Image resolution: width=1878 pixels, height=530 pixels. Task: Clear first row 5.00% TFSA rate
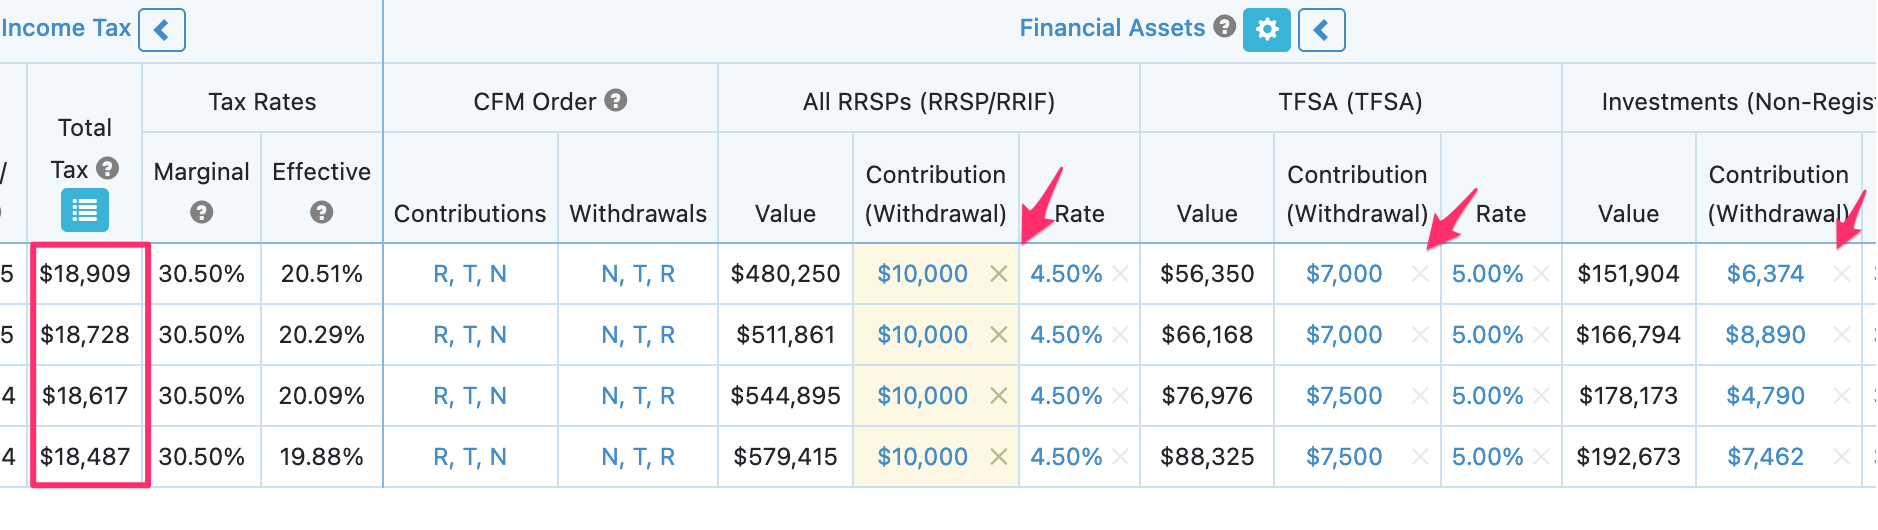point(1542,274)
